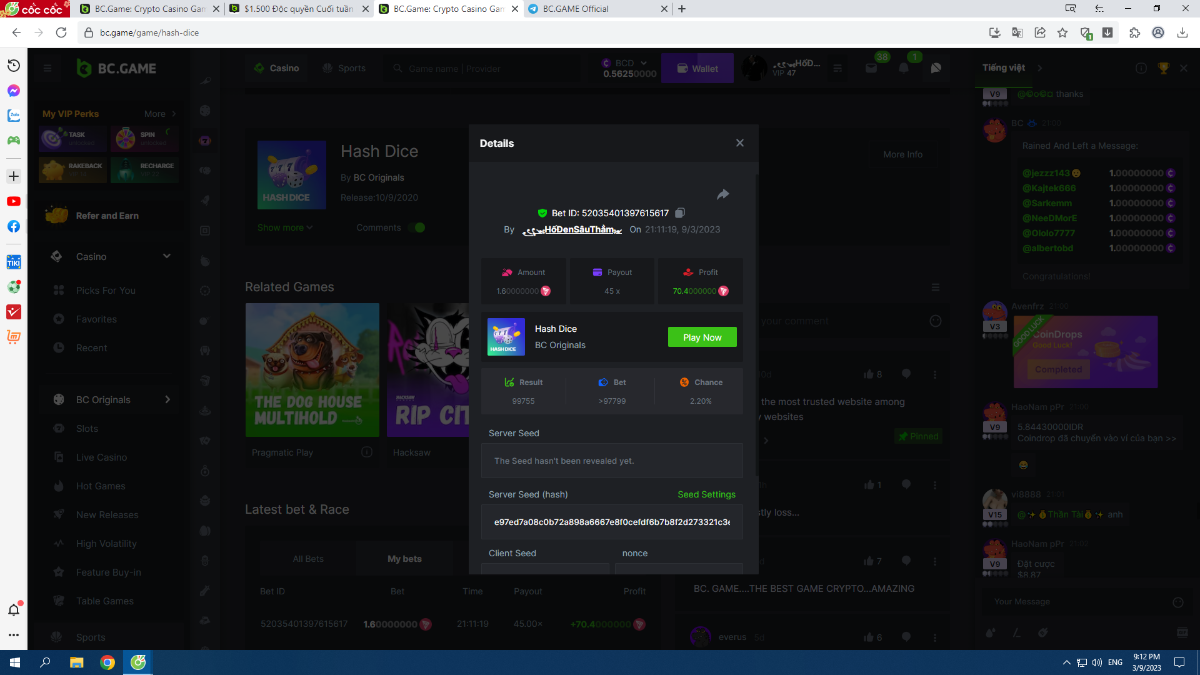The image size is (1200, 675).
Task: Expand the BC Originals submenu arrow
Action: [x=167, y=400]
